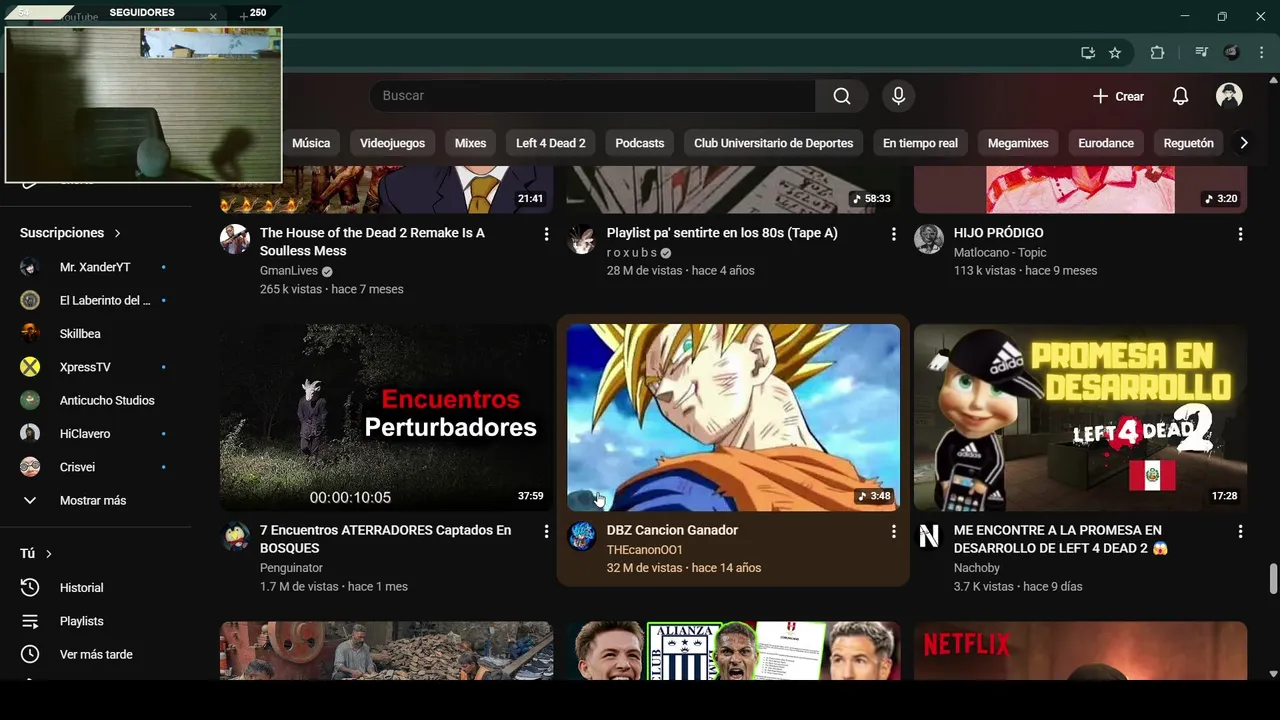Select the Podcasts filter chip
This screenshot has width=1280, height=720.
point(639,143)
